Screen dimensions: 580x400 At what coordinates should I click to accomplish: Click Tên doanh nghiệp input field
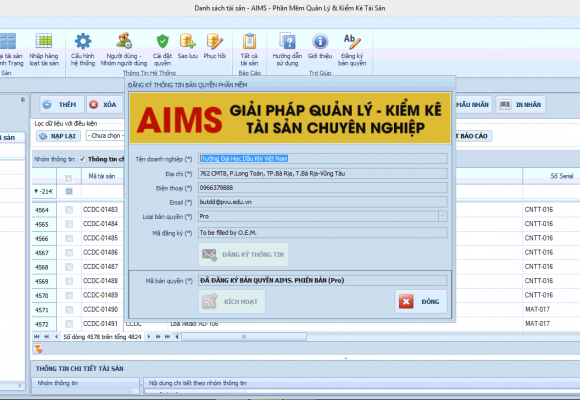point(323,159)
